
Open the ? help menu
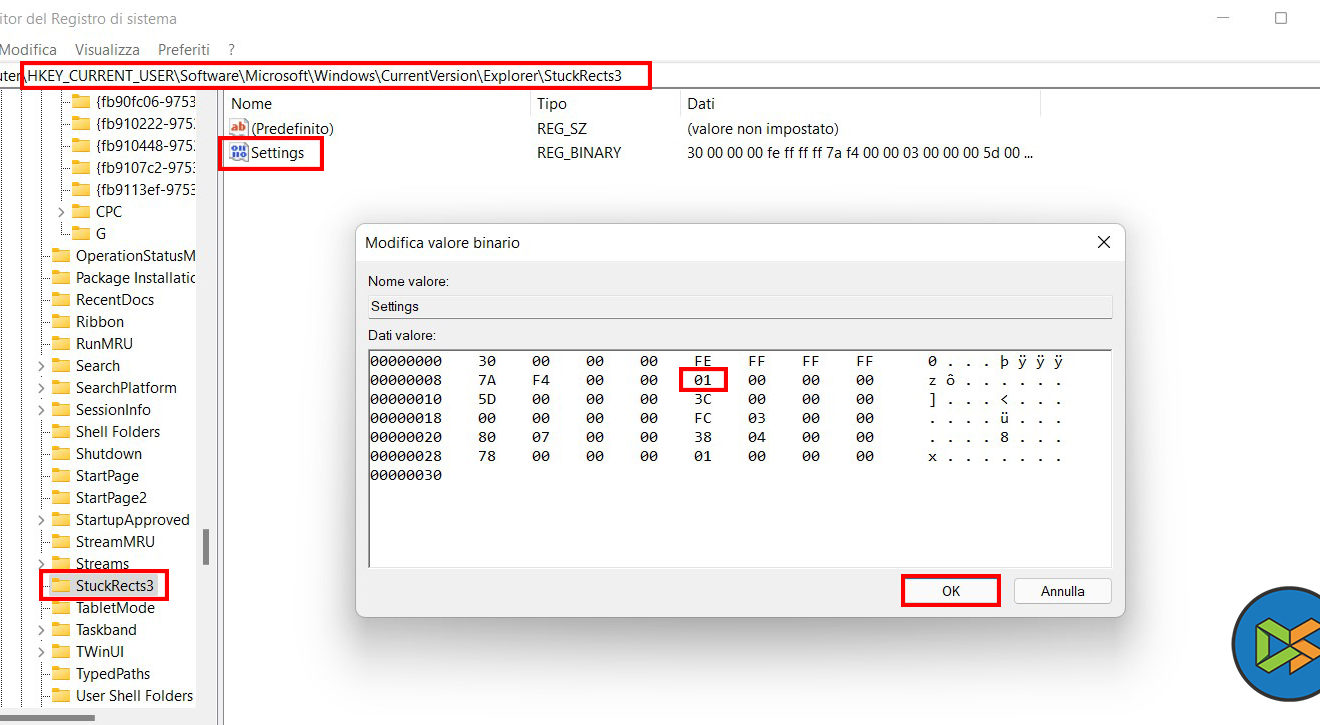(x=231, y=49)
